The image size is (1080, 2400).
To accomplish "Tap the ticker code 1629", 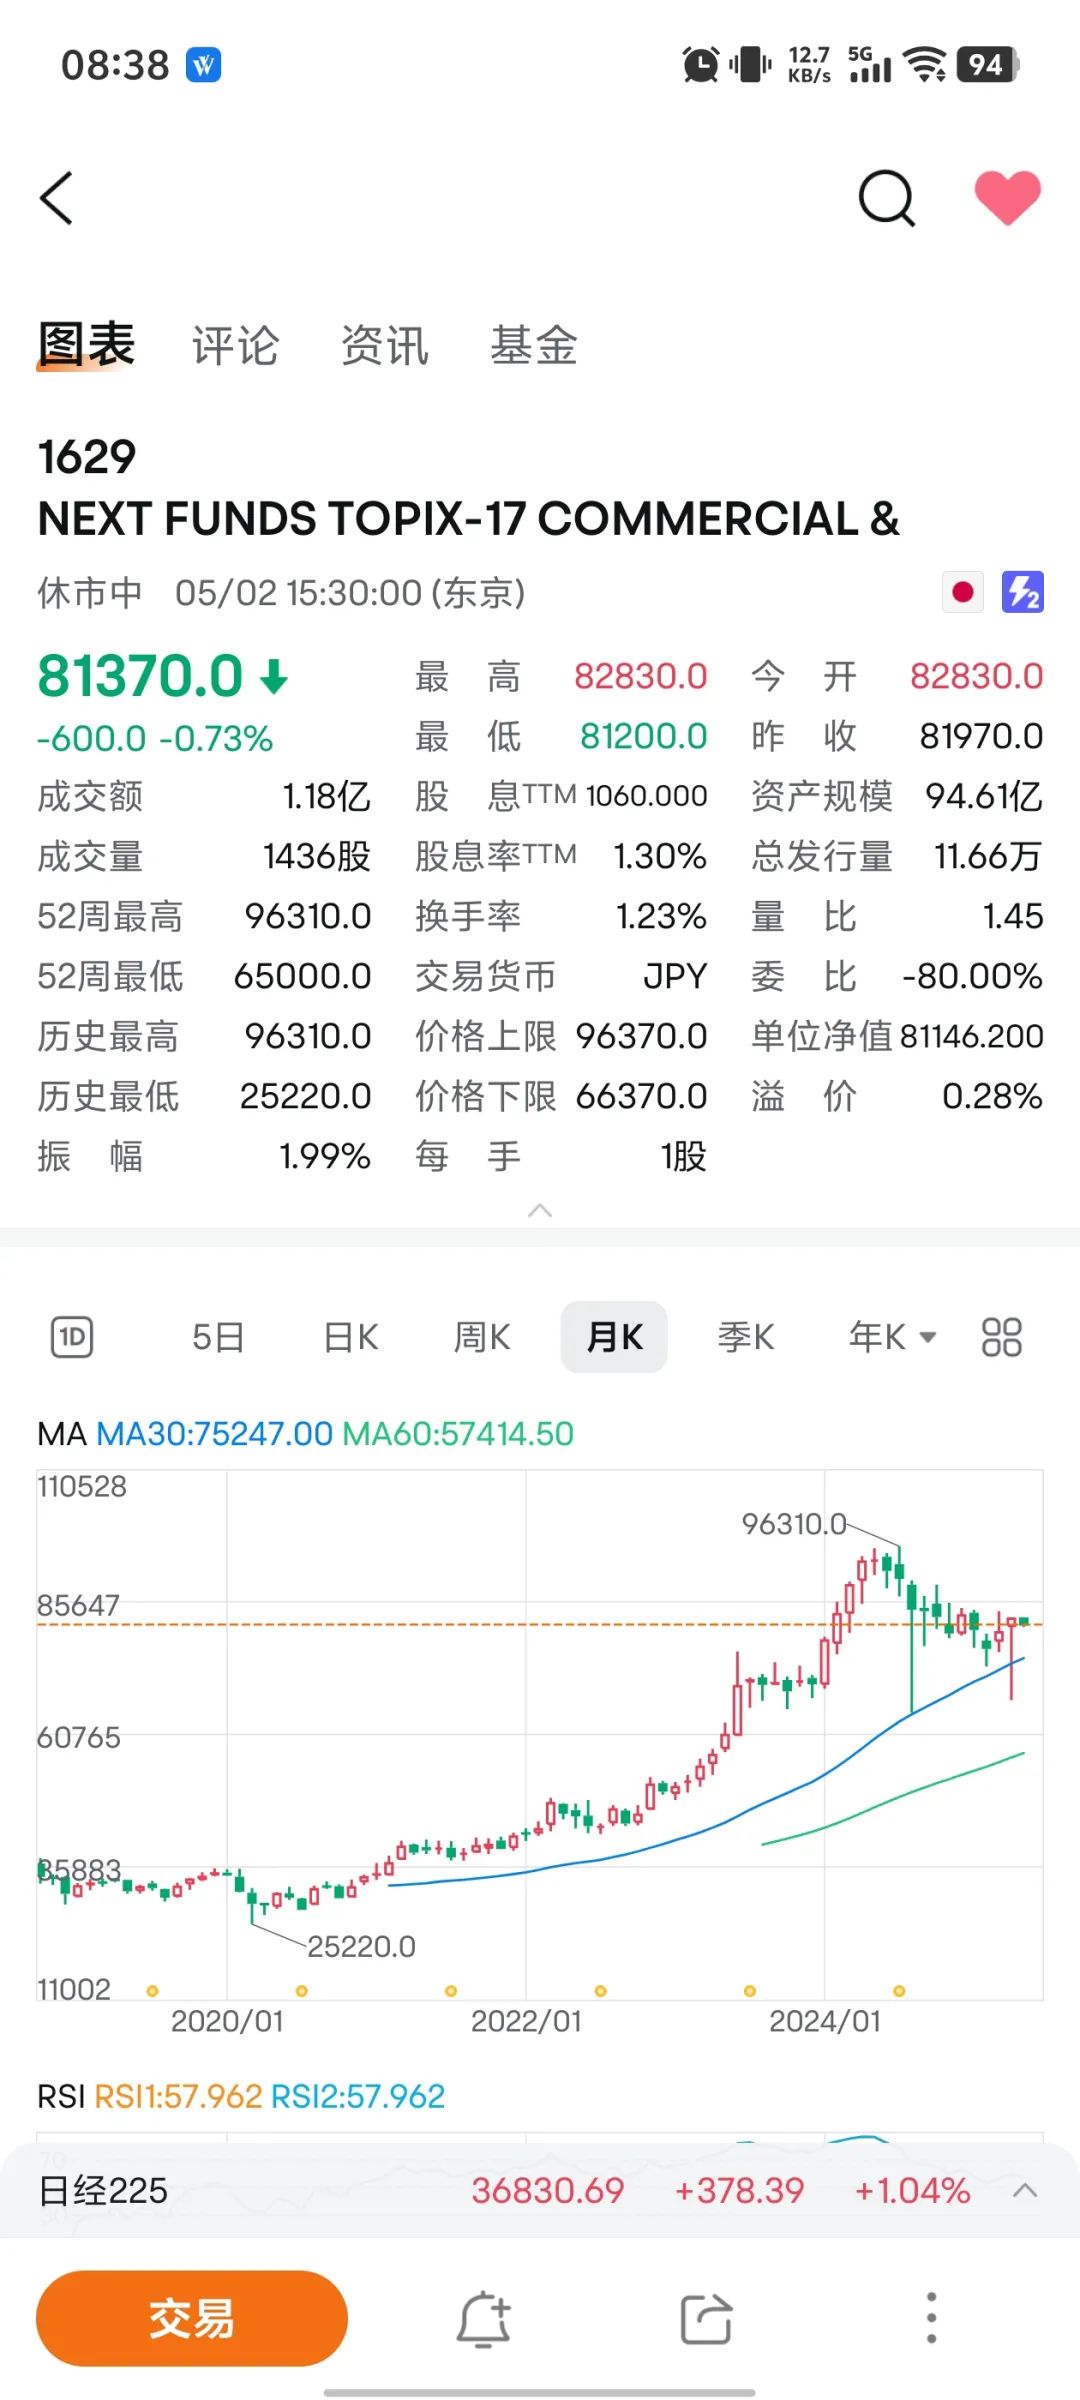I will [x=86, y=457].
